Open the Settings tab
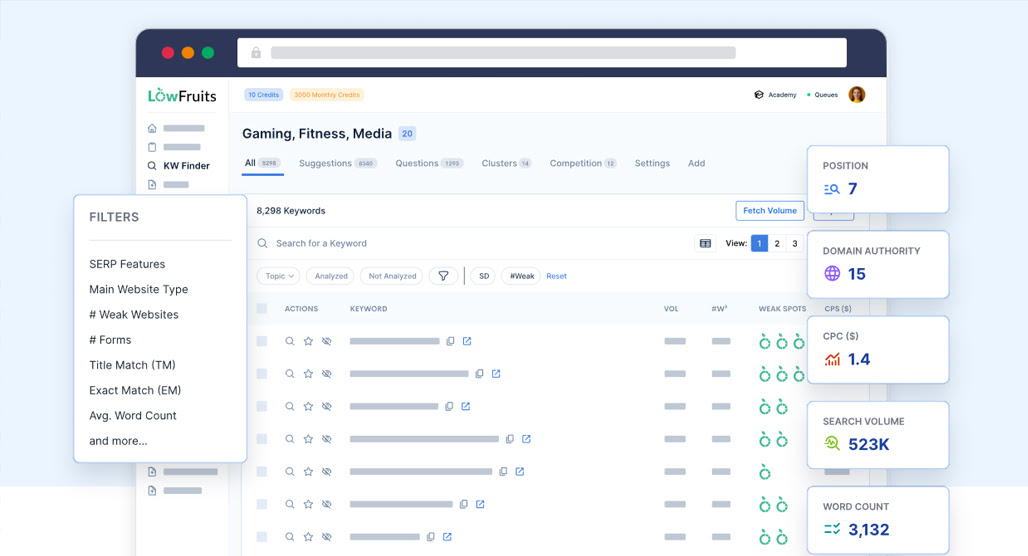1028x556 pixels. tap(652, 163)
